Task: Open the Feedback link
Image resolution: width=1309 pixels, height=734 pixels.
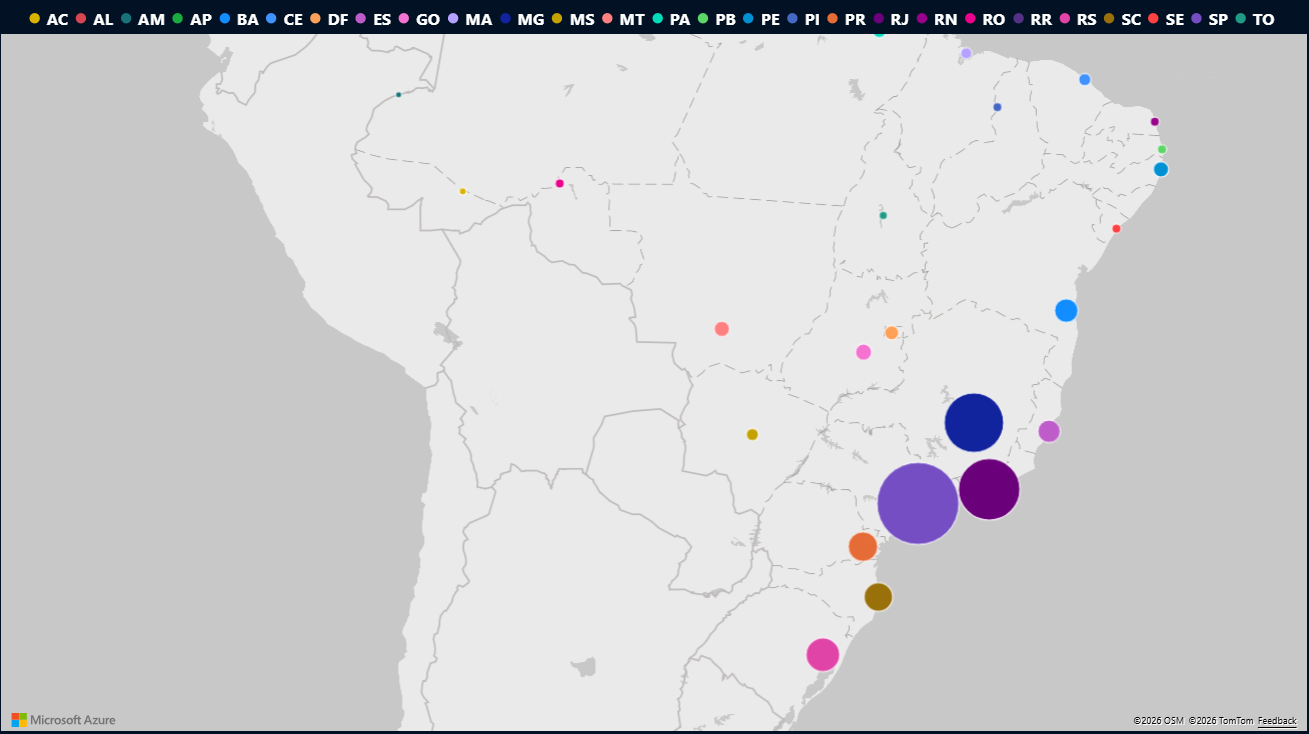Action: tap(1277, 720)
